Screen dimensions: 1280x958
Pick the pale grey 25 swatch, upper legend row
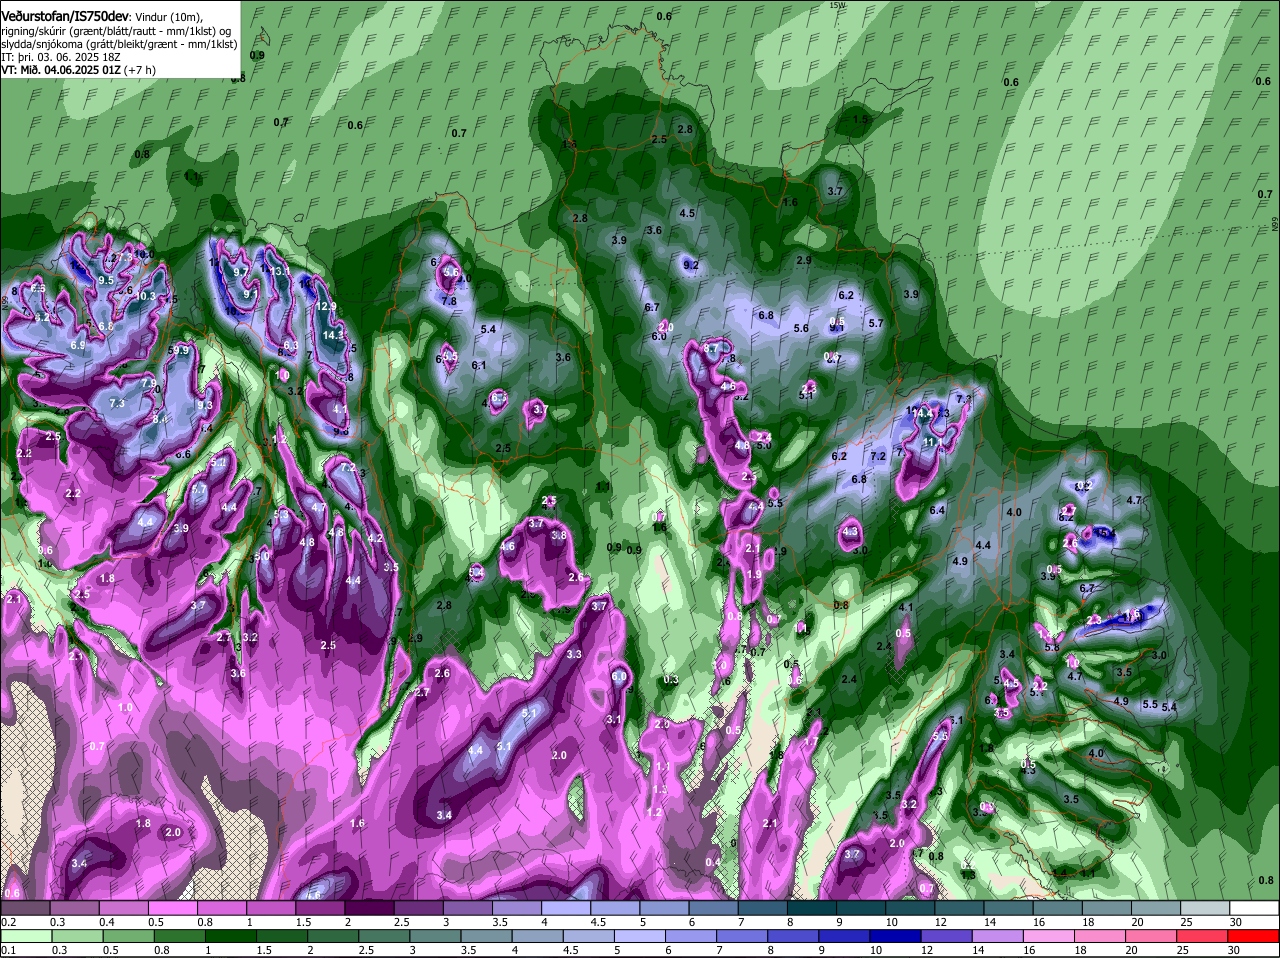tap(1206, 907)
